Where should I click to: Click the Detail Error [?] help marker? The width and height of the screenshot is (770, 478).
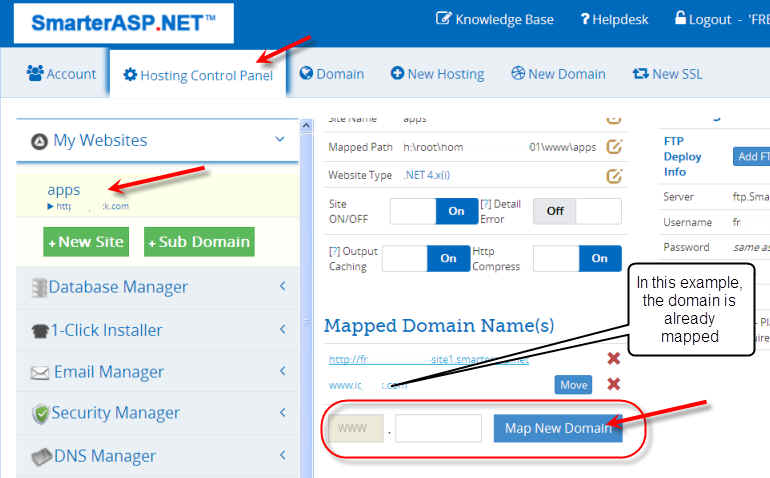point(486,204)
